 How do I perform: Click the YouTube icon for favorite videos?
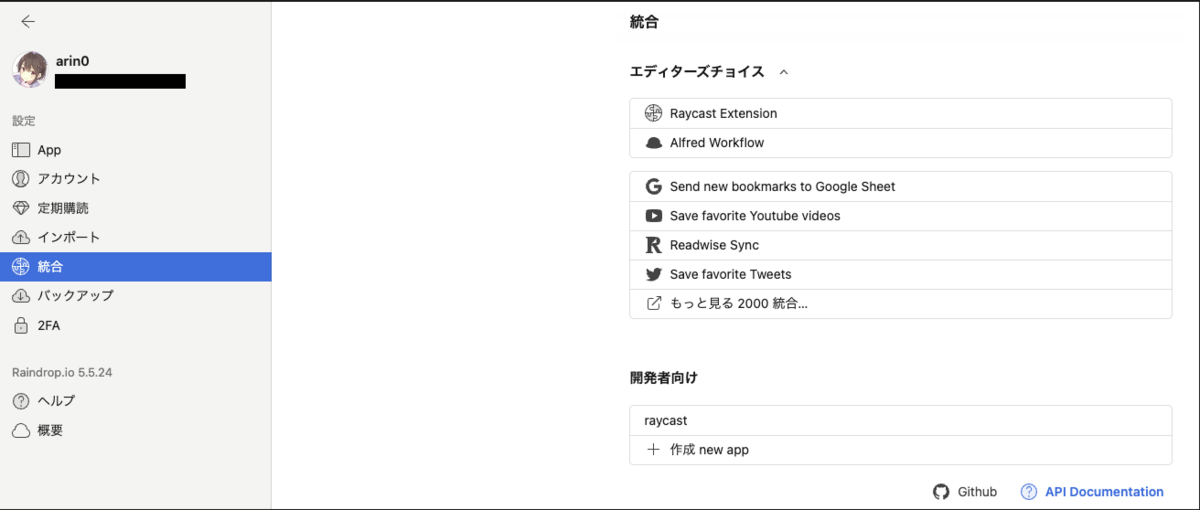(654, 216)
